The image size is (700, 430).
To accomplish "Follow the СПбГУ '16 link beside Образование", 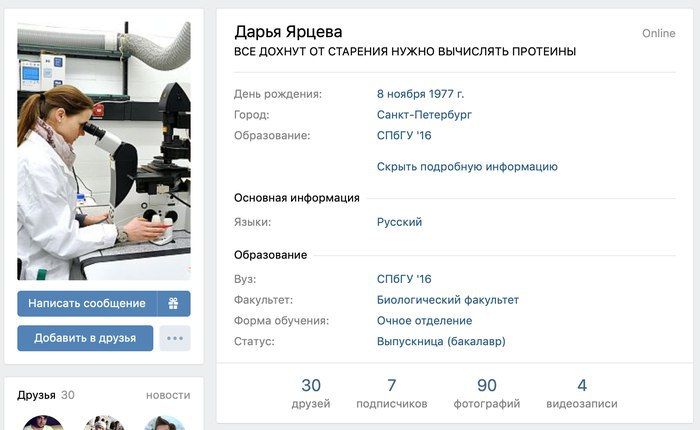I will pos(404,135).
